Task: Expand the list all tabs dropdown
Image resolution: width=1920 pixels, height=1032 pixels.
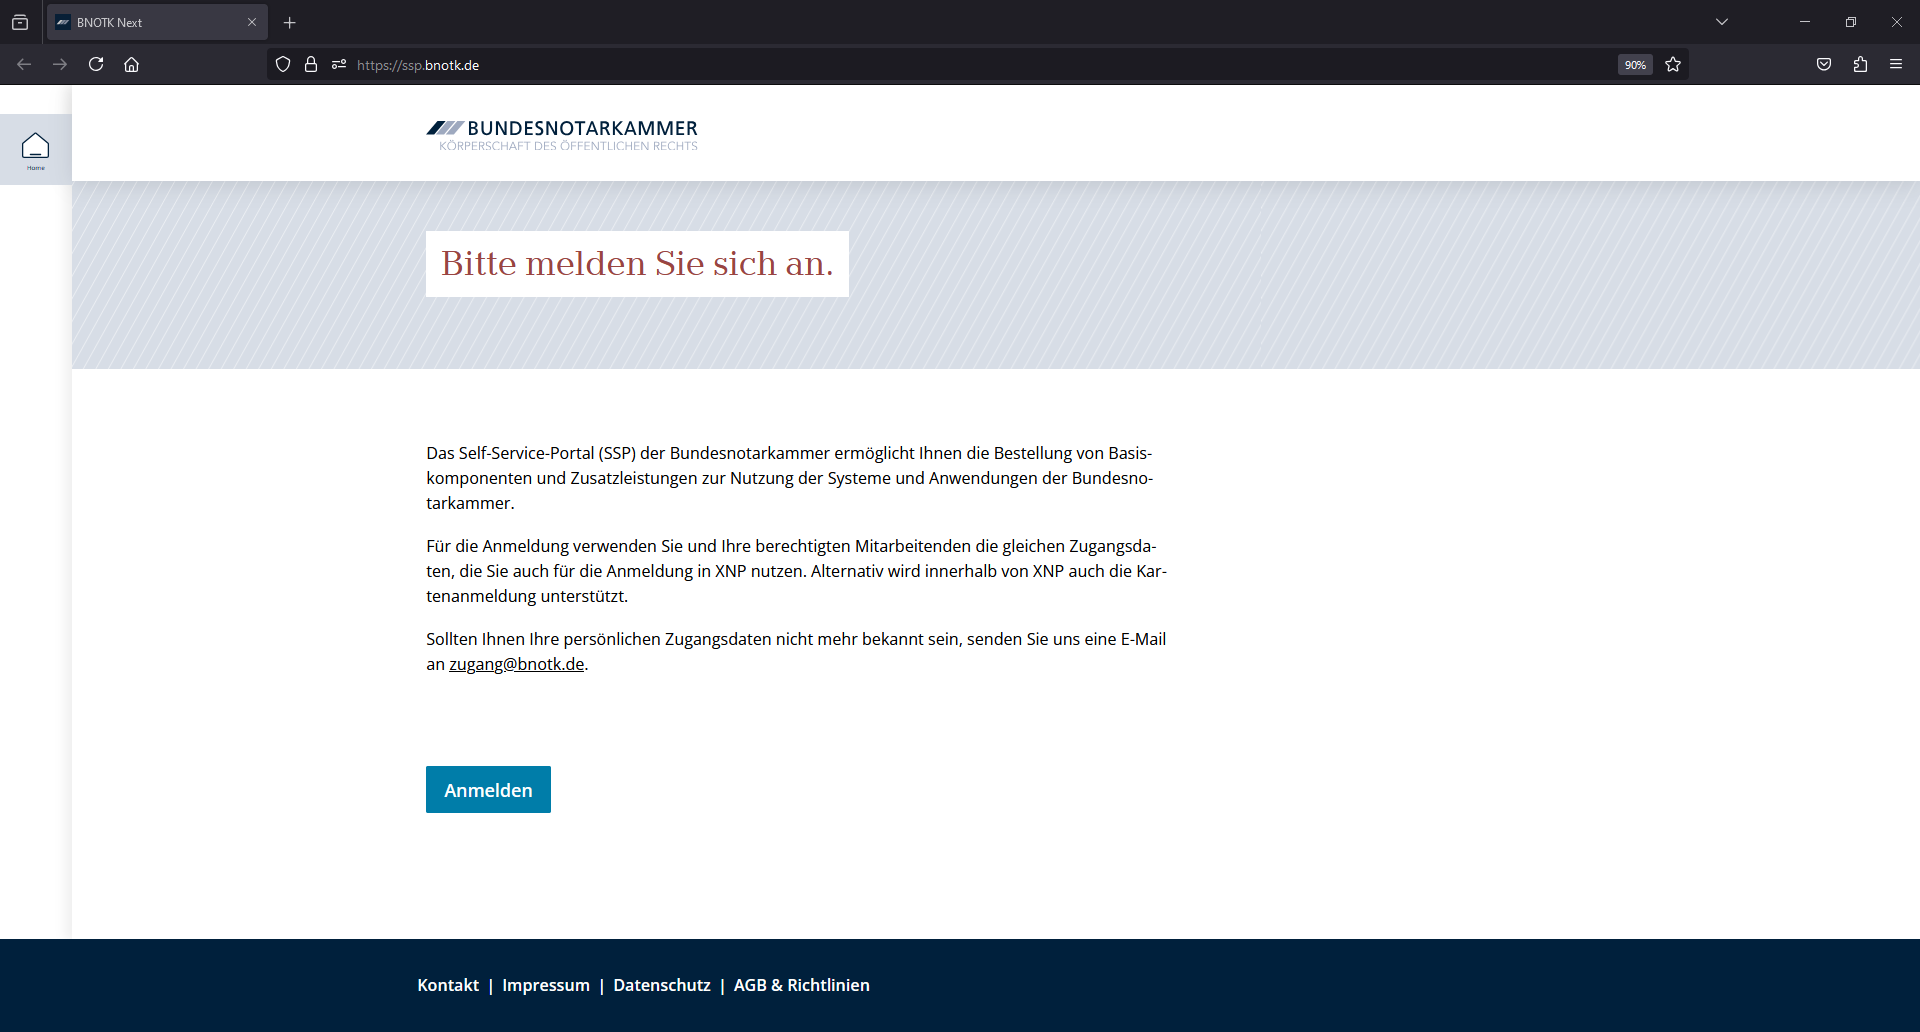Action: pyautogui.click(x=1722, y=22)
